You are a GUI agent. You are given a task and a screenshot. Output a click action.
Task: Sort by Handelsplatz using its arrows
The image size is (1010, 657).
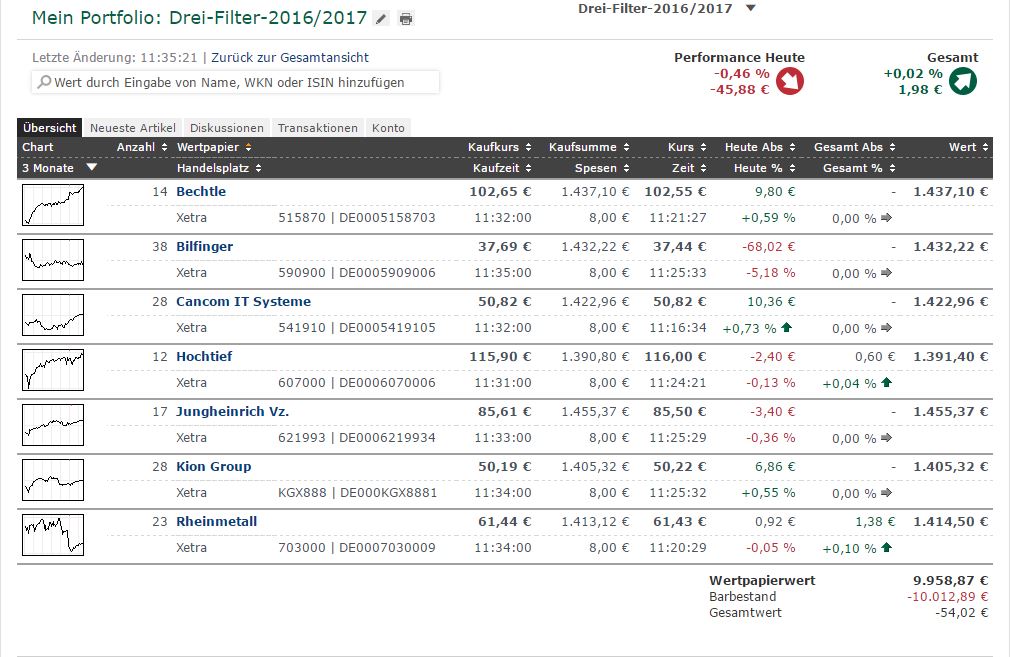click(x=258, y=168)
